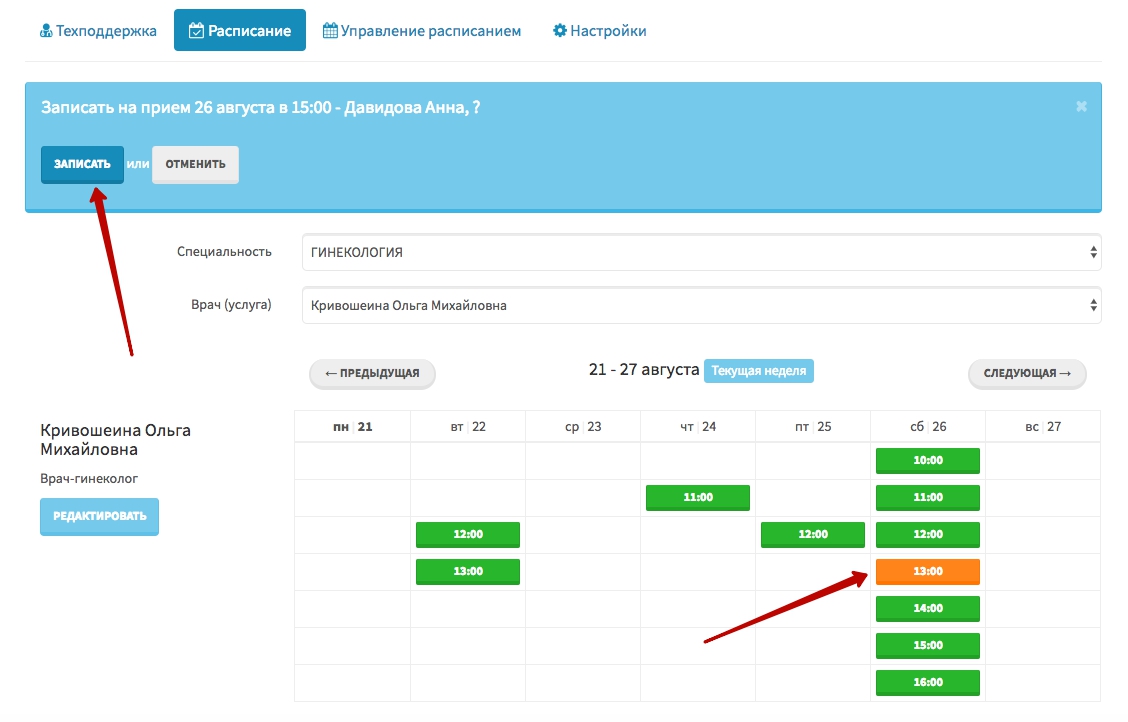Select the 16:00 slot on Saturday 26
1128x722 pixels.
coord(927,682)
